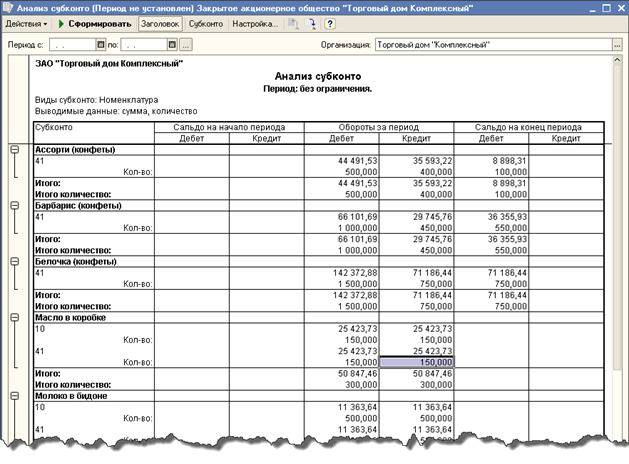Click the cell 8 898,31 in the account 41 row

[491, 161]
